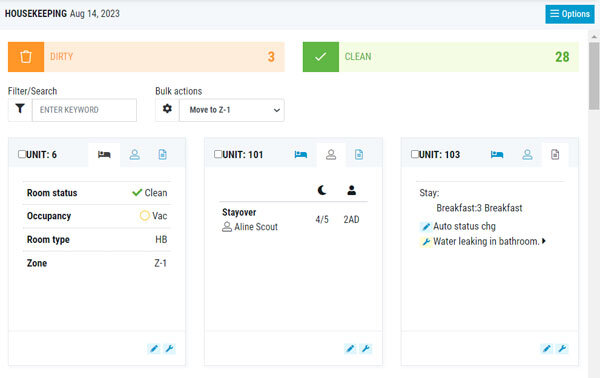The height and width of the screenshot is (378, 600).
Task: Click the Room type HB value
Action: (x=161, y=240)
